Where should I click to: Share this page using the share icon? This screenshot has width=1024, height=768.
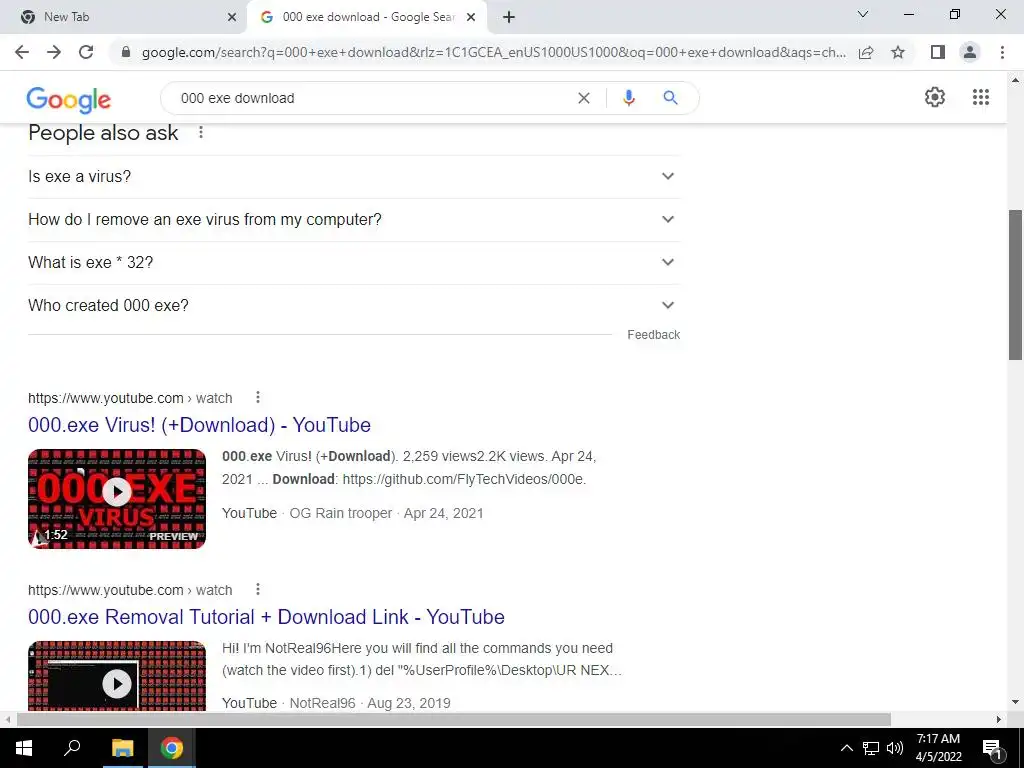pos(866,52)
